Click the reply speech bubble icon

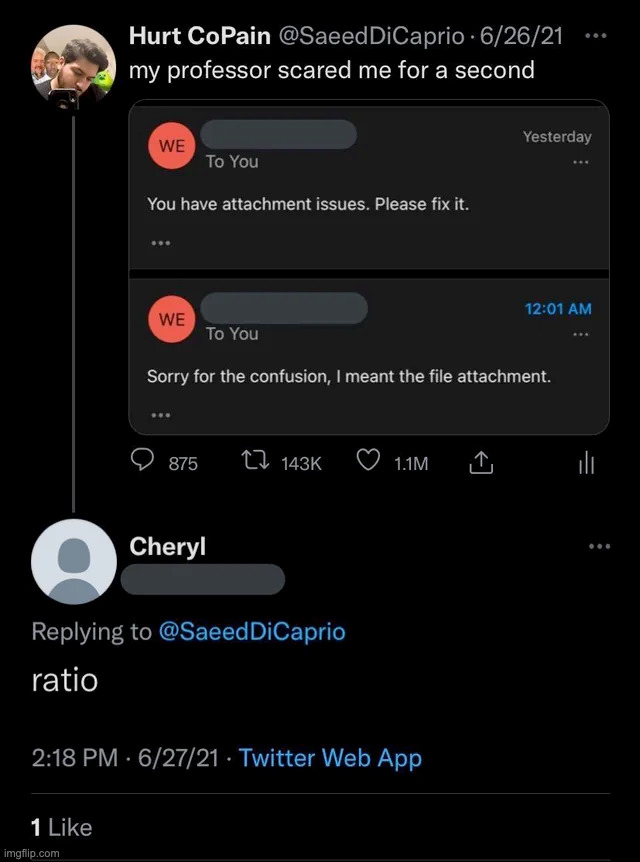143,461
